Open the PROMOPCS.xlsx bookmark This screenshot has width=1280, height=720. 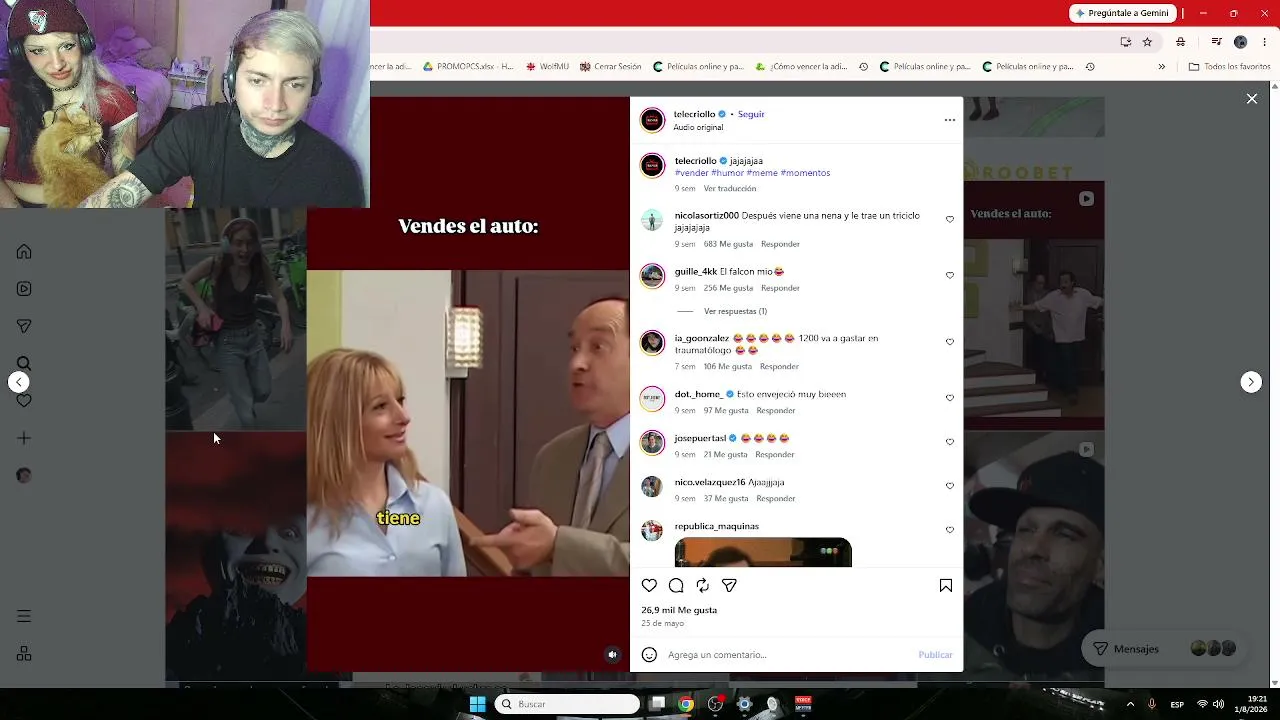467,67
